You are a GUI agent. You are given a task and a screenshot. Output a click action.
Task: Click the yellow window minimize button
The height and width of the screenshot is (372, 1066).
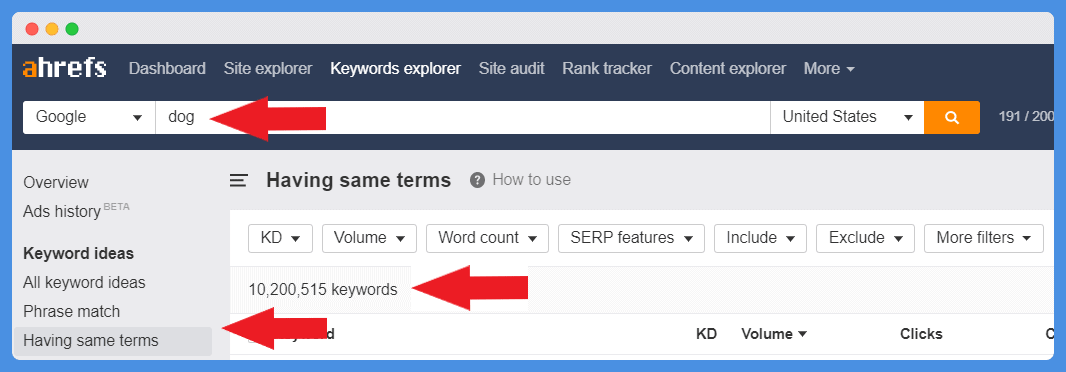[52, 29]
